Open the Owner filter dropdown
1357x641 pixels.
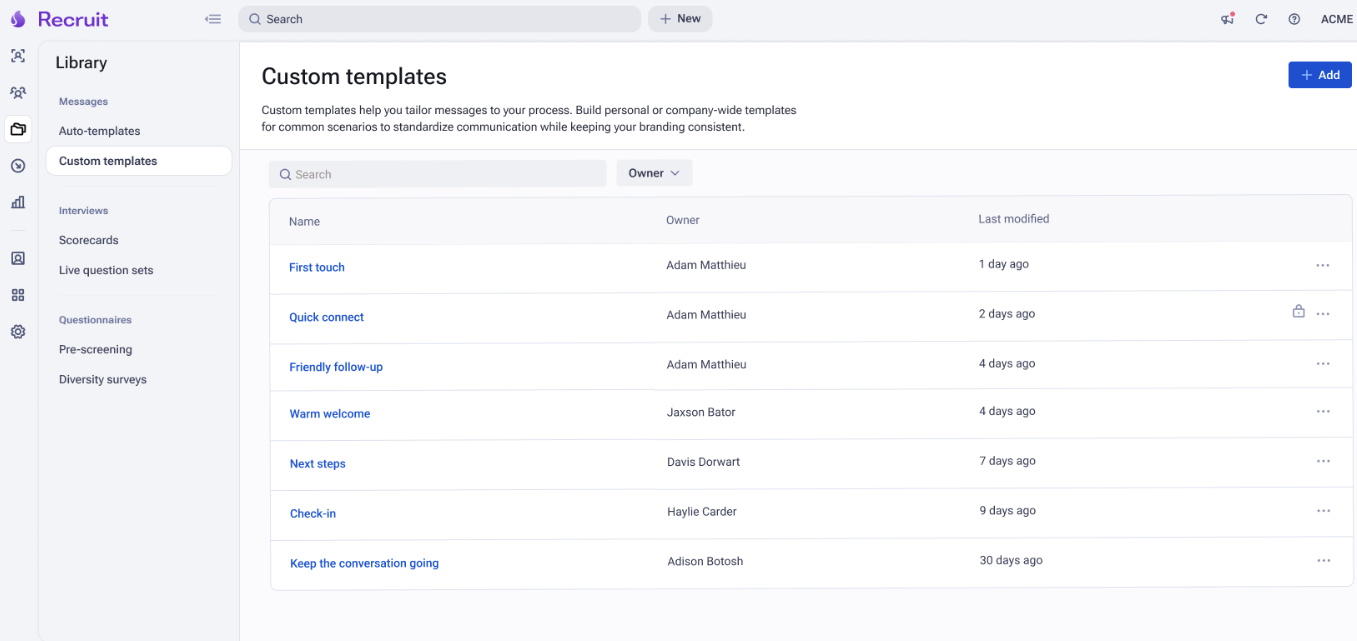click(x=654, y=172)
